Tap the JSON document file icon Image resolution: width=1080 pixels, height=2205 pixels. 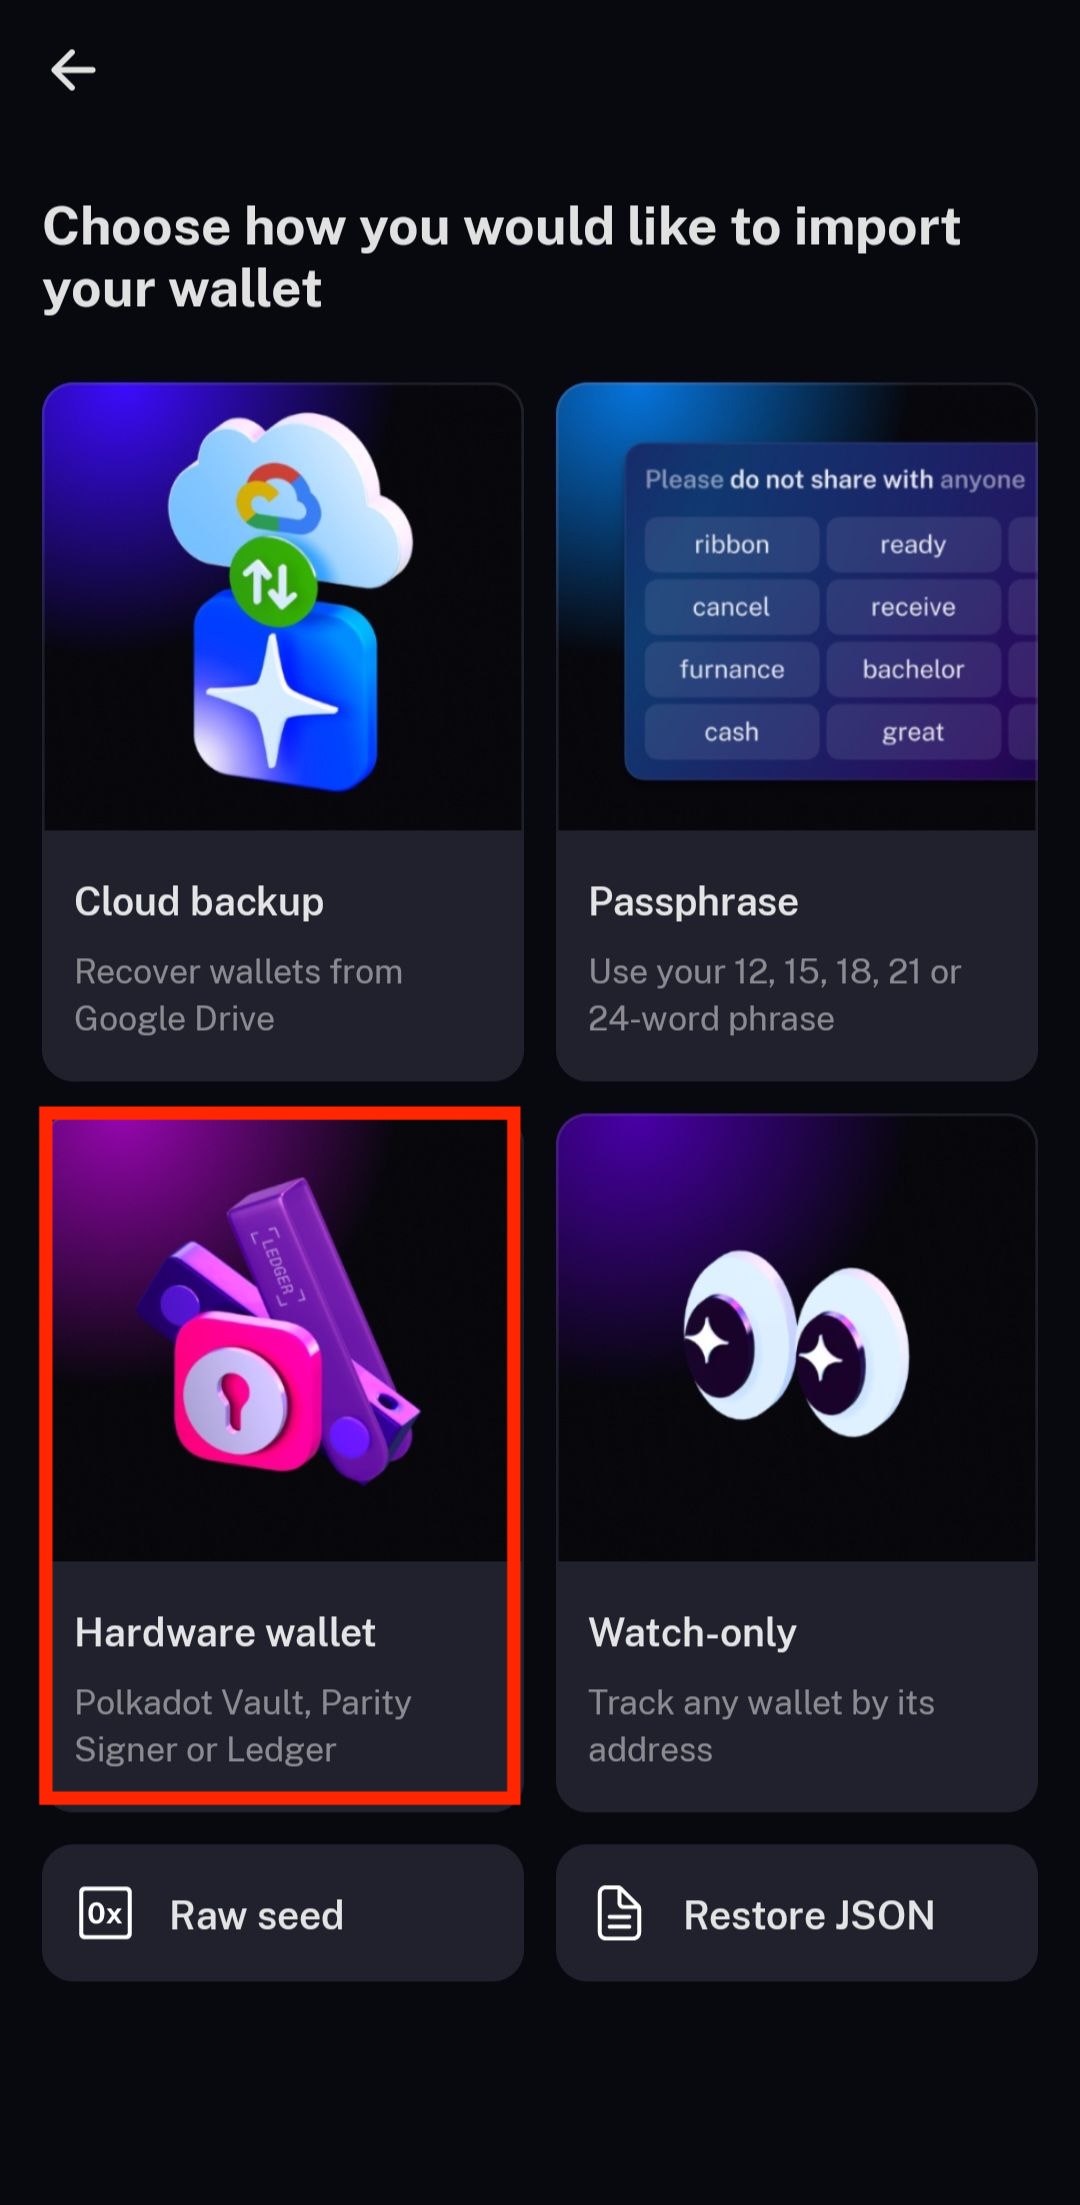click(619, 1913)
